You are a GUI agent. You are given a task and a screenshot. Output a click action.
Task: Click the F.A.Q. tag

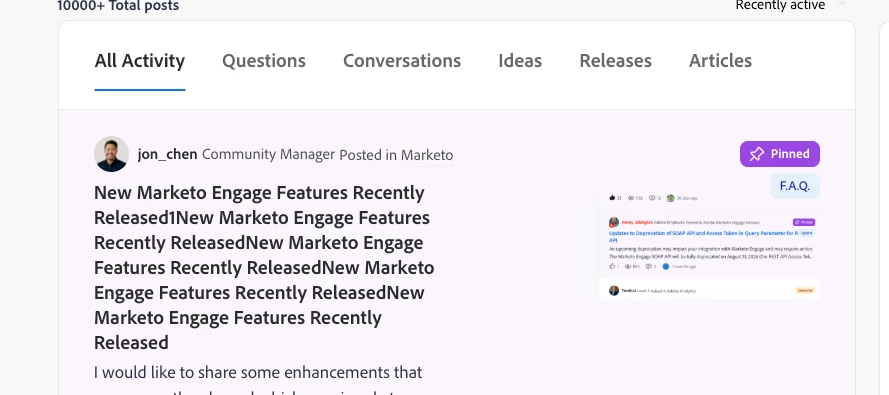(x=794, y=186)
